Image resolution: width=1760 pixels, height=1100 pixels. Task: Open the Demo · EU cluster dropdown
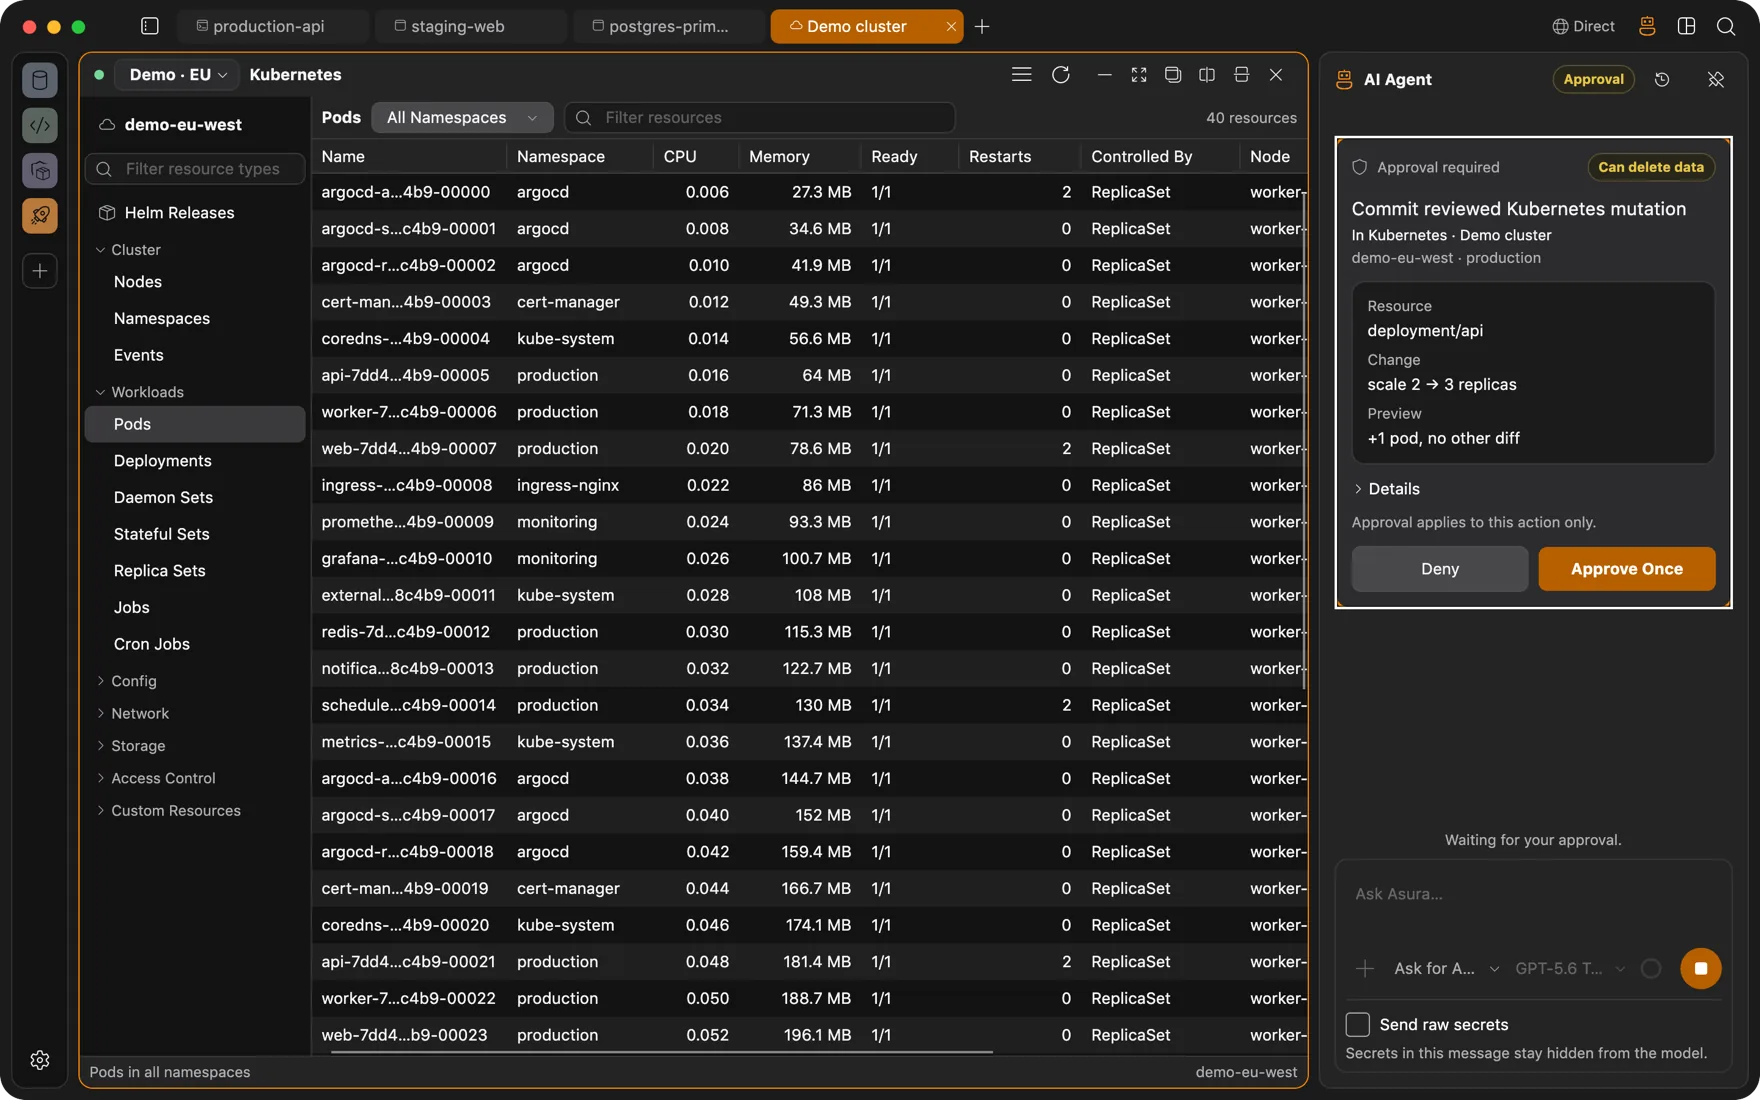(x=177, y=75)
